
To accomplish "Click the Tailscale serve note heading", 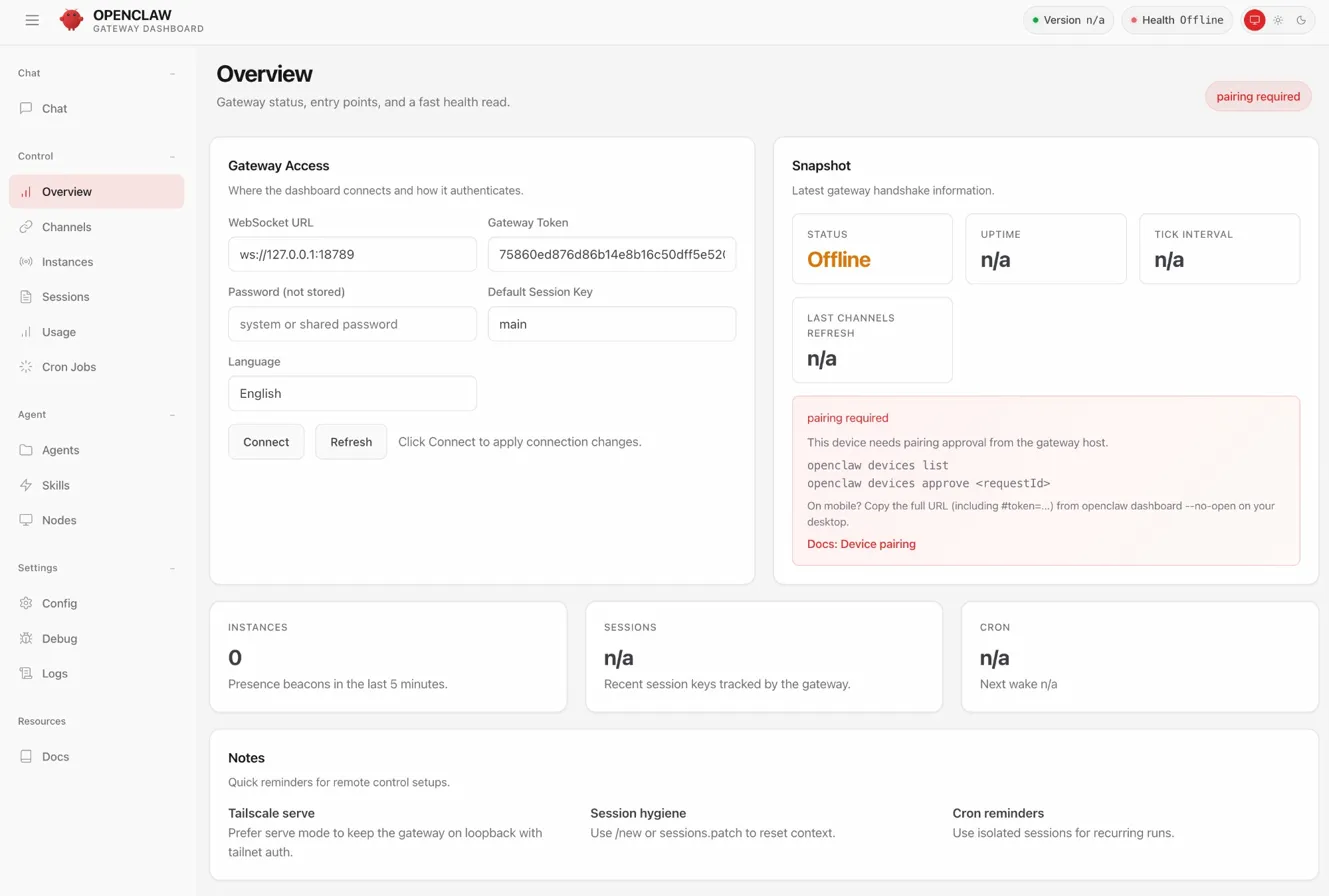I will pyautogui.click(x=271, y=813).
